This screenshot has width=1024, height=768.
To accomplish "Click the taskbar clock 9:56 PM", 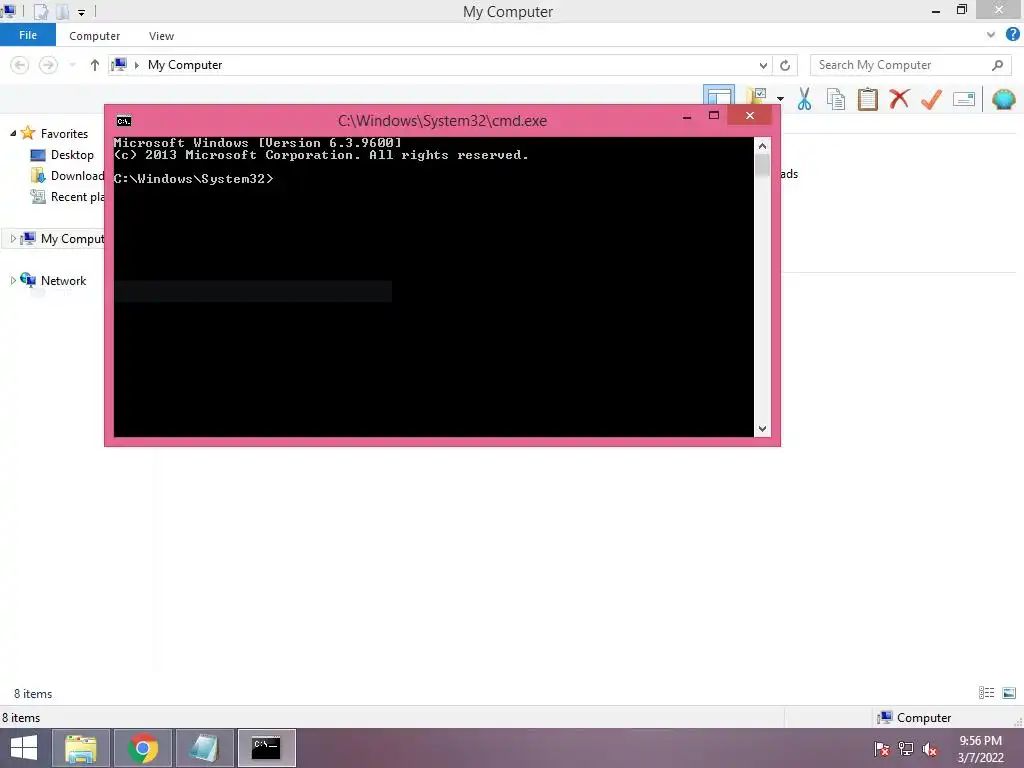I will (x=980, y=741).
